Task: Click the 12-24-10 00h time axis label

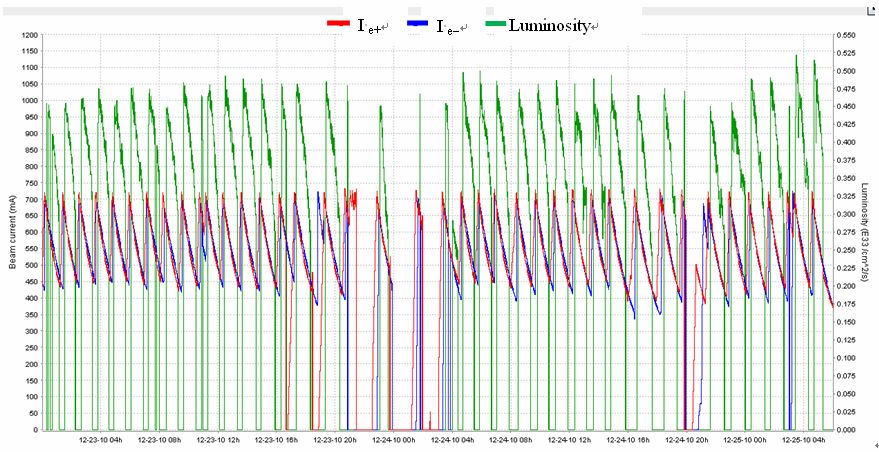Action: (x=394, y=439)
